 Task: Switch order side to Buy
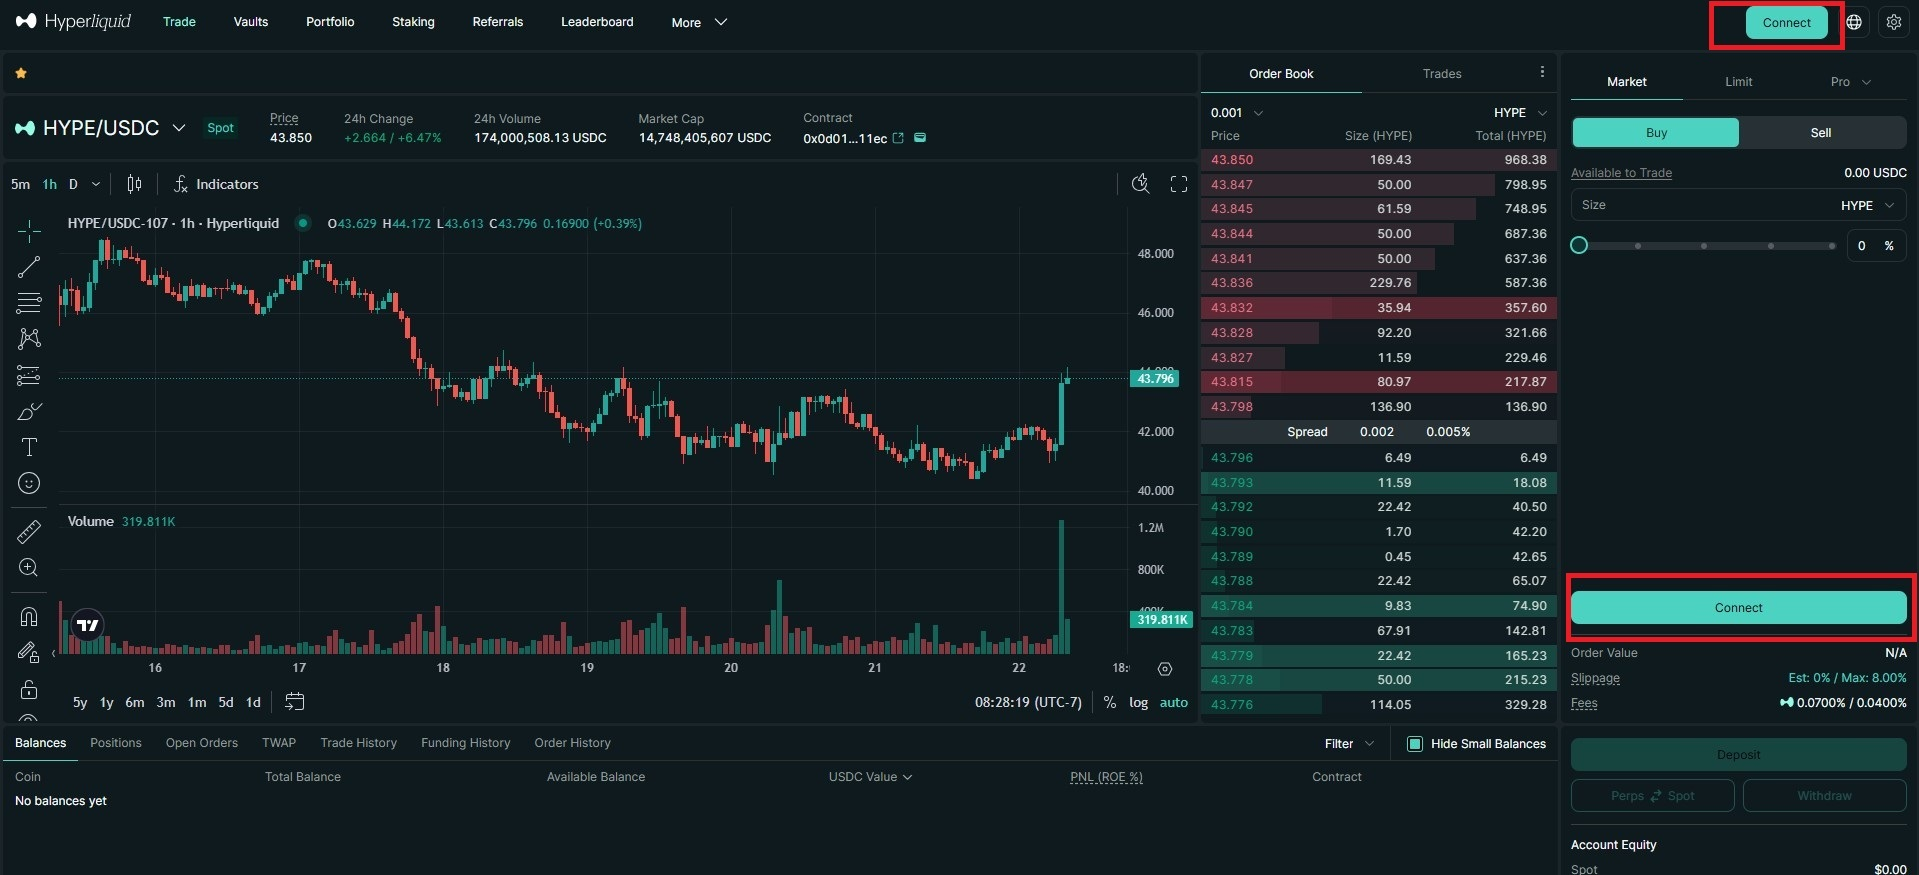(x=1656, y=132)
